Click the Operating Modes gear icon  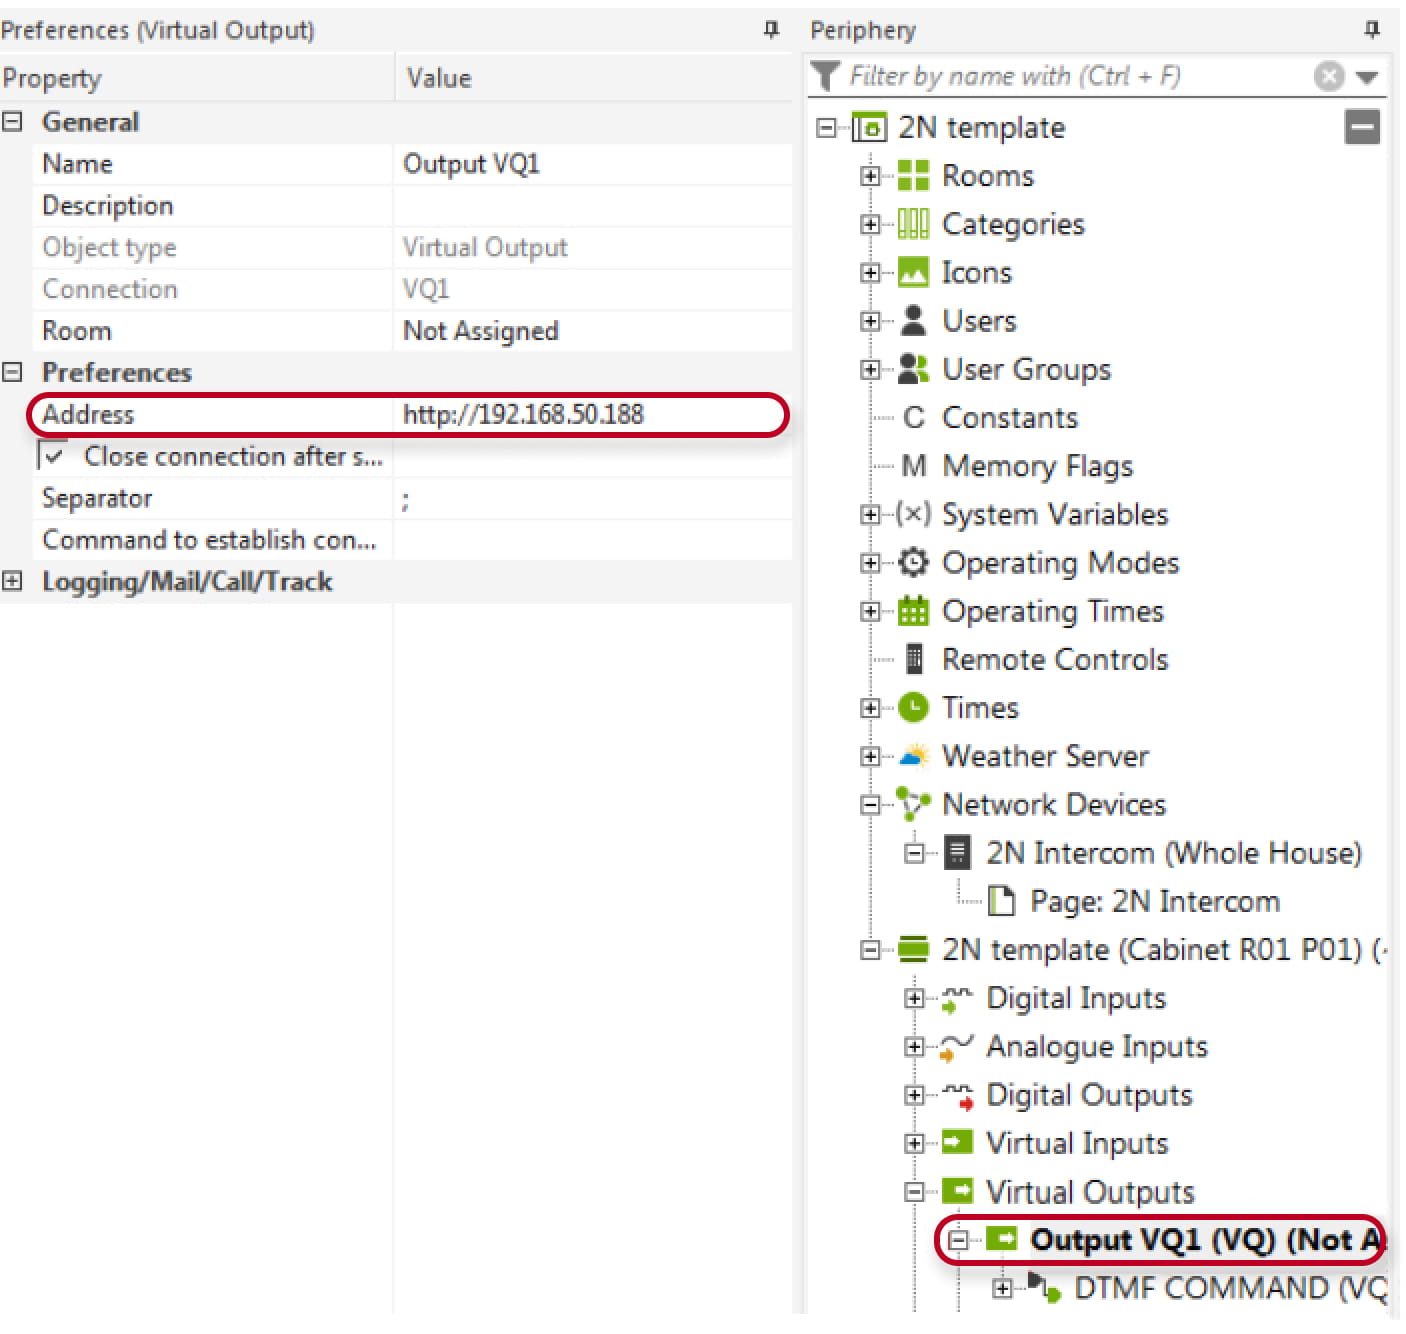912,562
